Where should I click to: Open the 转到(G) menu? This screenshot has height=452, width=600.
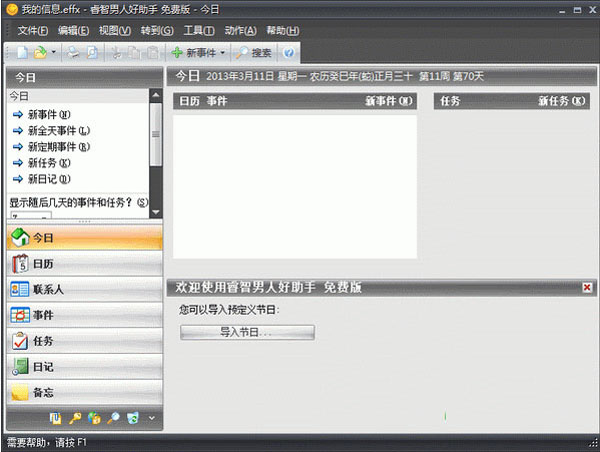pos(157,31)
